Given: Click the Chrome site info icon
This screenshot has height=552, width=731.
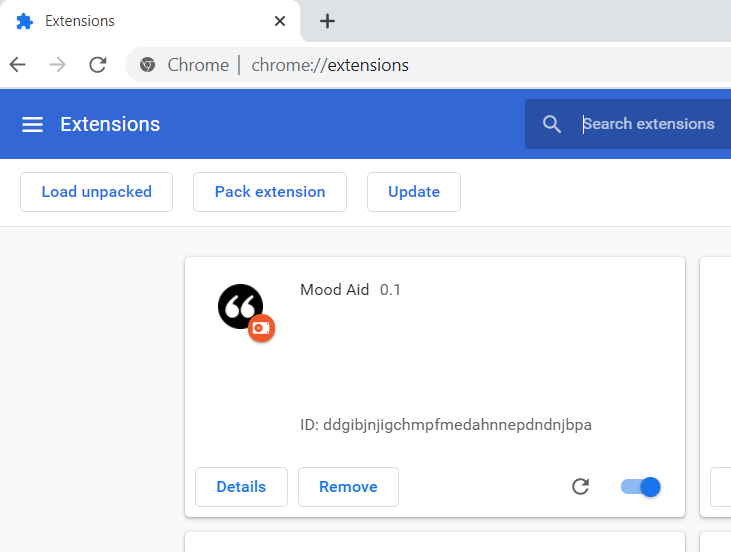Looking at the screenshot, I should (x=147, y=65).
